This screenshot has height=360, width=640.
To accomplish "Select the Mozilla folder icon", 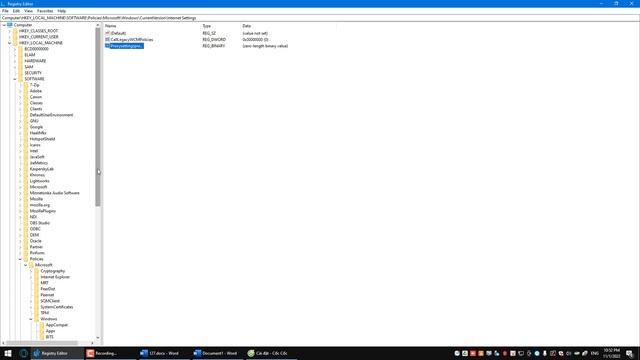I will (x=26, y=199).
